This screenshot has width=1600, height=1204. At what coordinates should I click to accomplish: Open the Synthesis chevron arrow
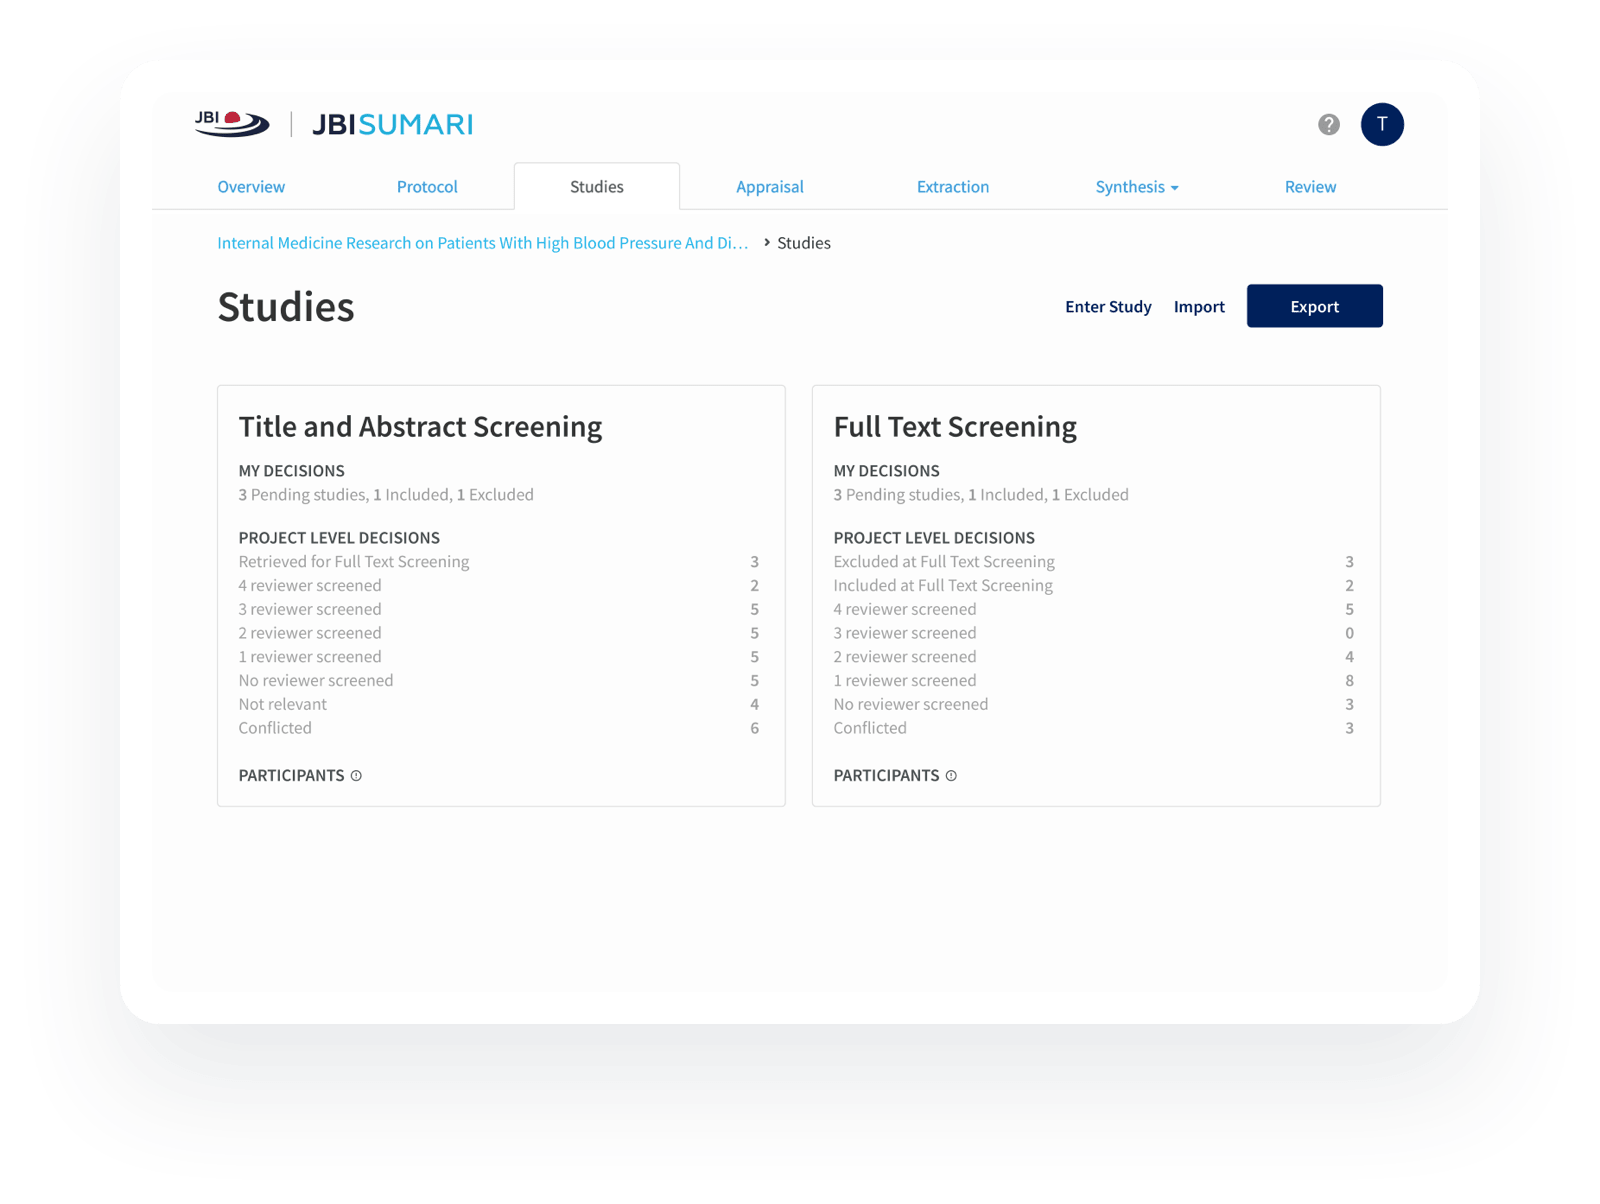(1174, 187)
